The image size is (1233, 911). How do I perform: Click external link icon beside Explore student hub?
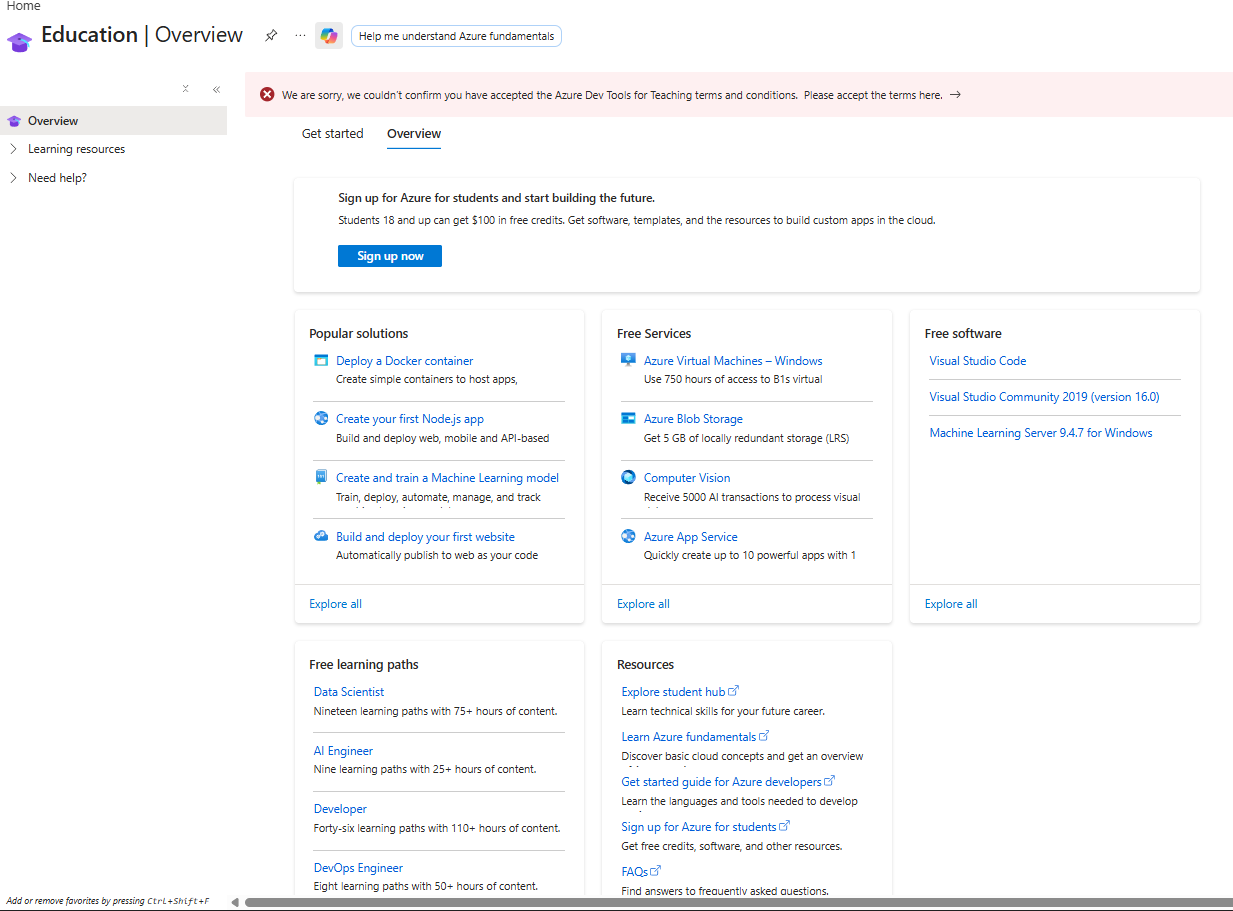(x=734, y=691)
